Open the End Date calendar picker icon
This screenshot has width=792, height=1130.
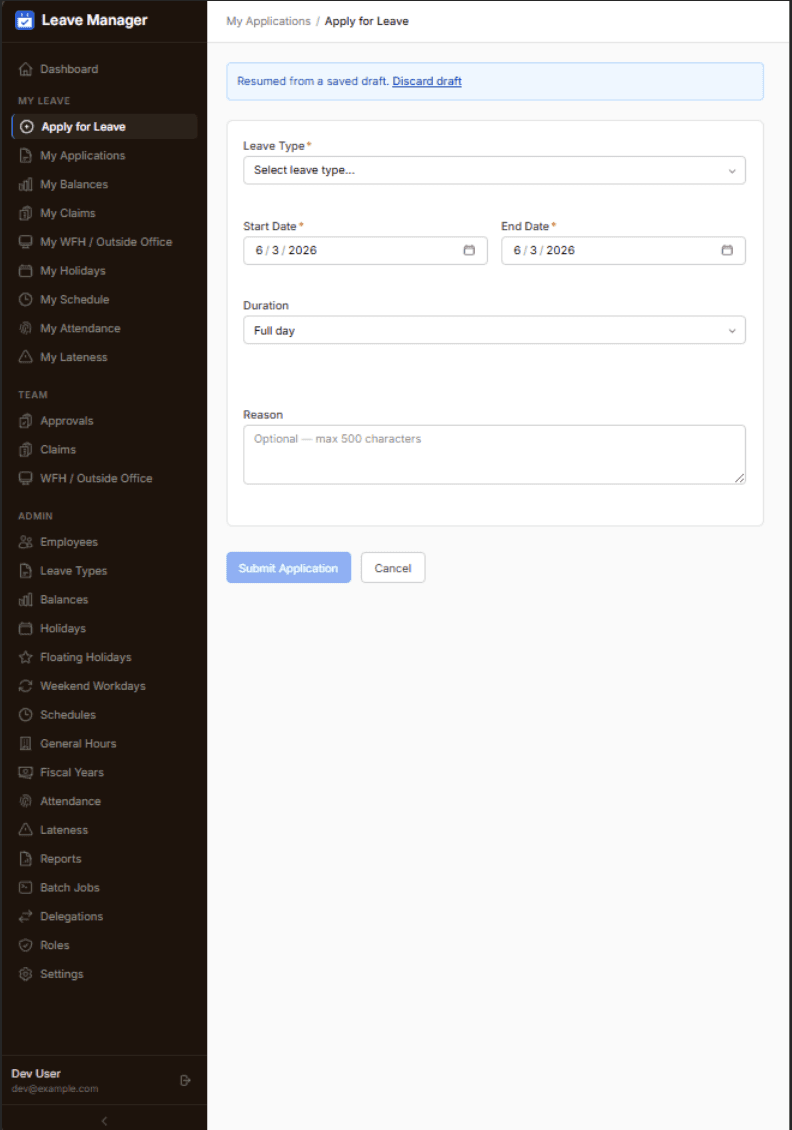(x=727, y=250)
